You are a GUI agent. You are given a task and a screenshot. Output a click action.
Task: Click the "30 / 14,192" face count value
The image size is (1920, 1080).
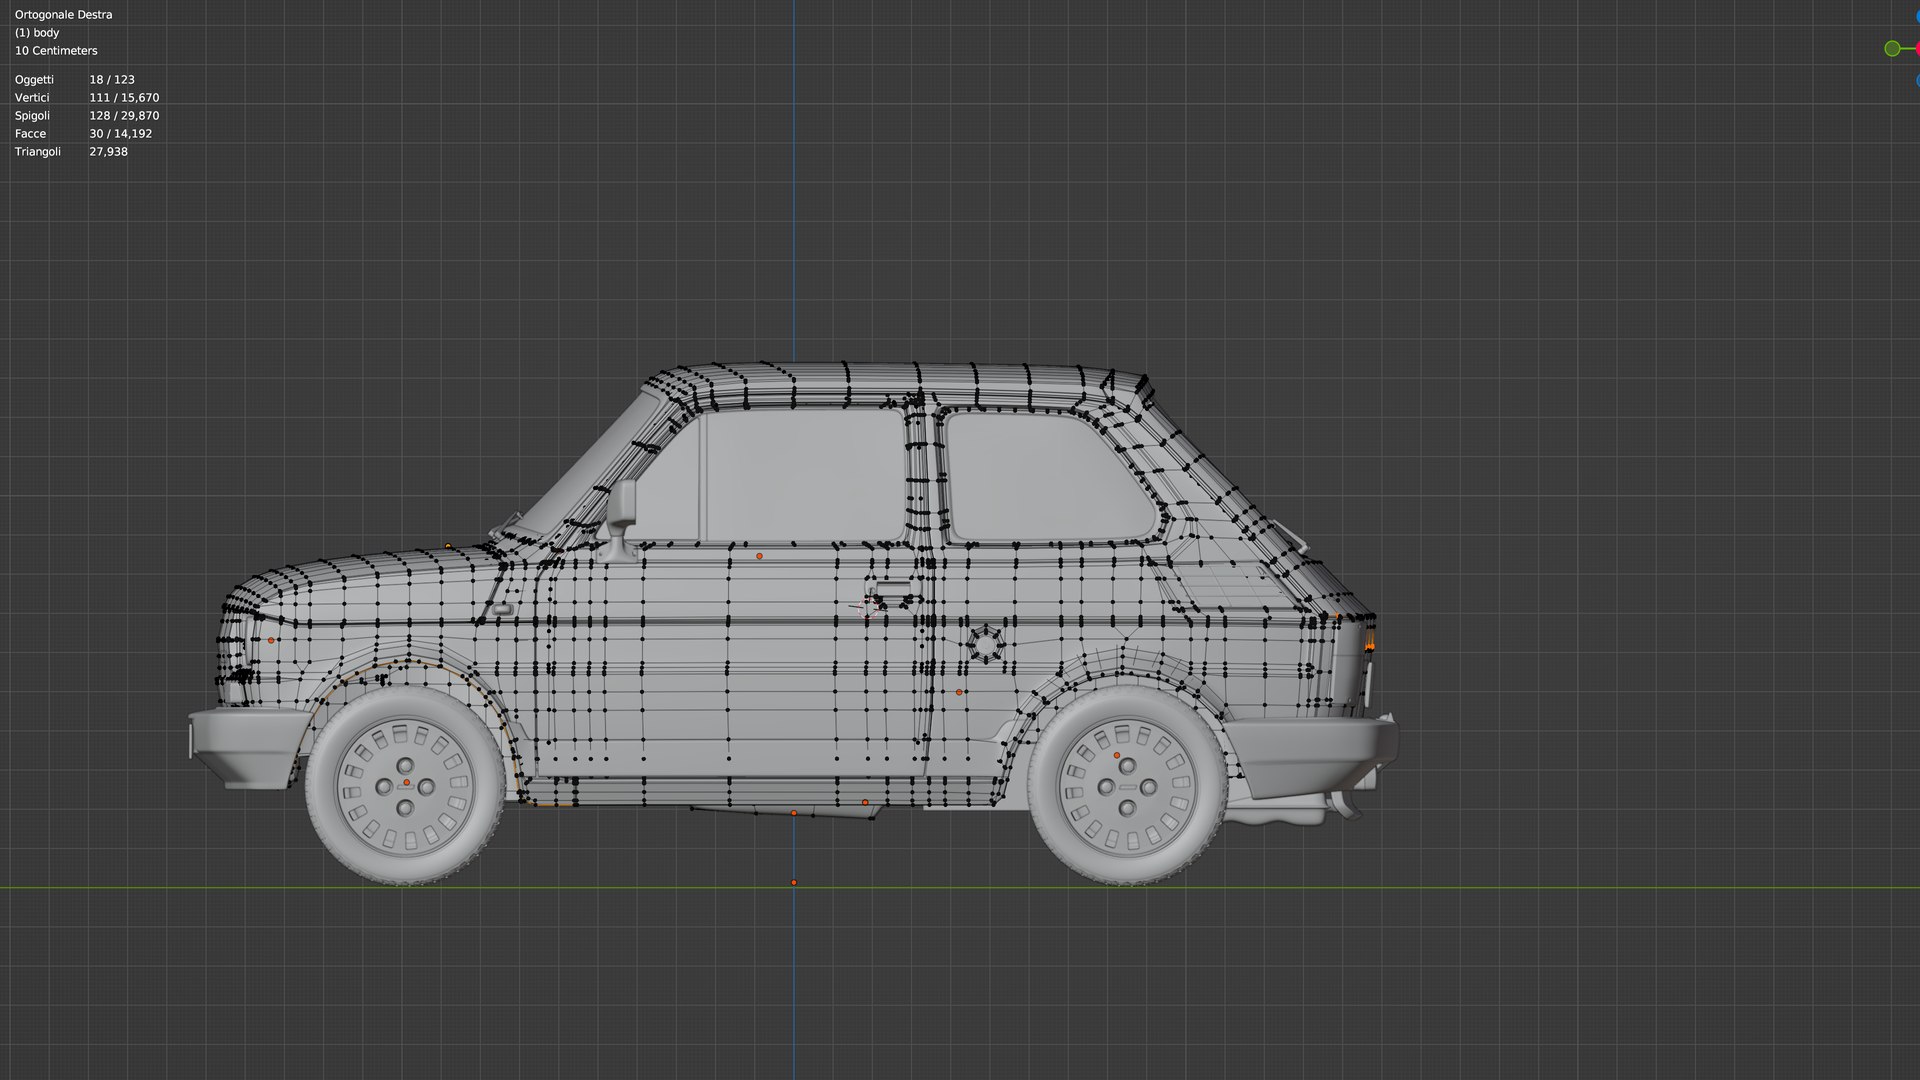(x=121, y=134)
